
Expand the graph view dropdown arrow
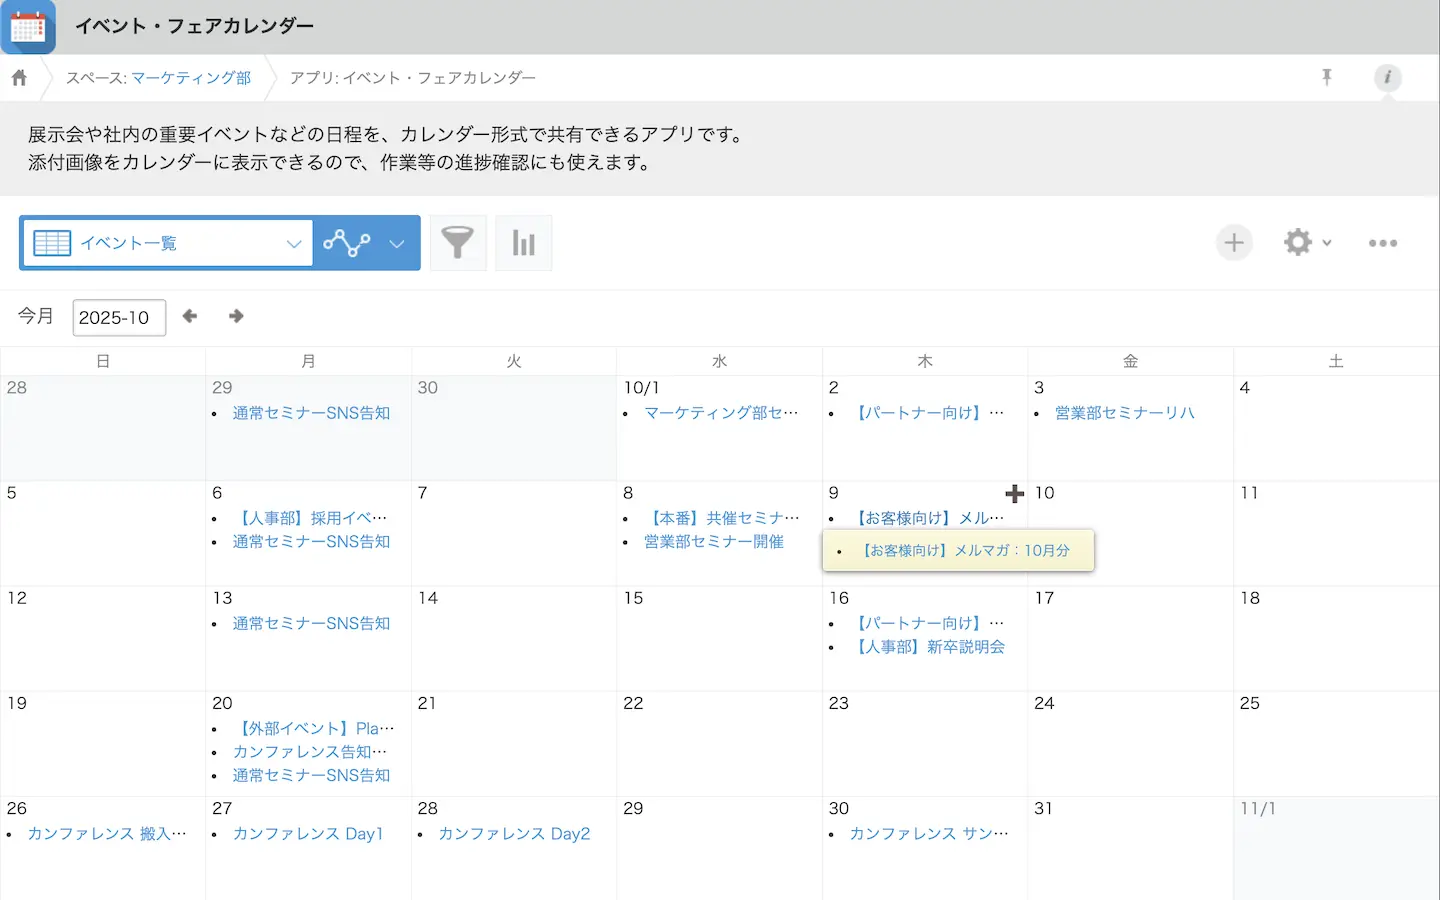click(x=397, y=244)
